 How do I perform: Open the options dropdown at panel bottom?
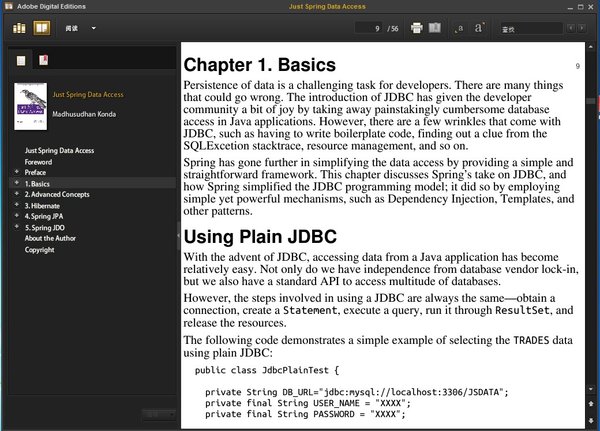tap(159, 414)
